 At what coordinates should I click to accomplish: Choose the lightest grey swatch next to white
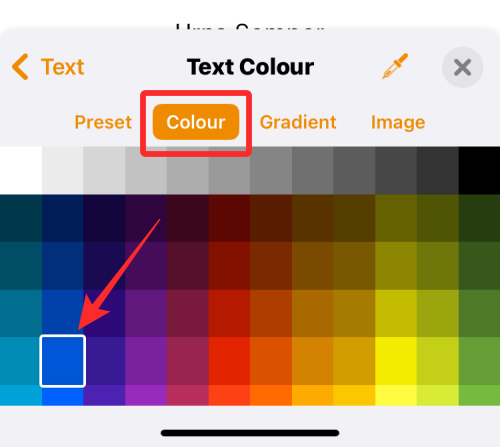[63, 170]
